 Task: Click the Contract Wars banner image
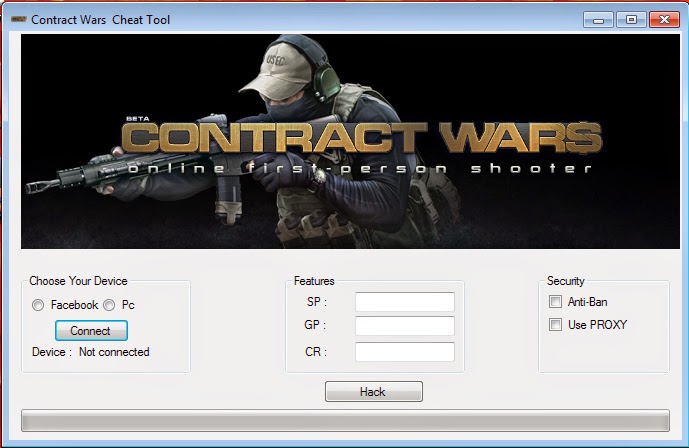[x=350, y=141]
